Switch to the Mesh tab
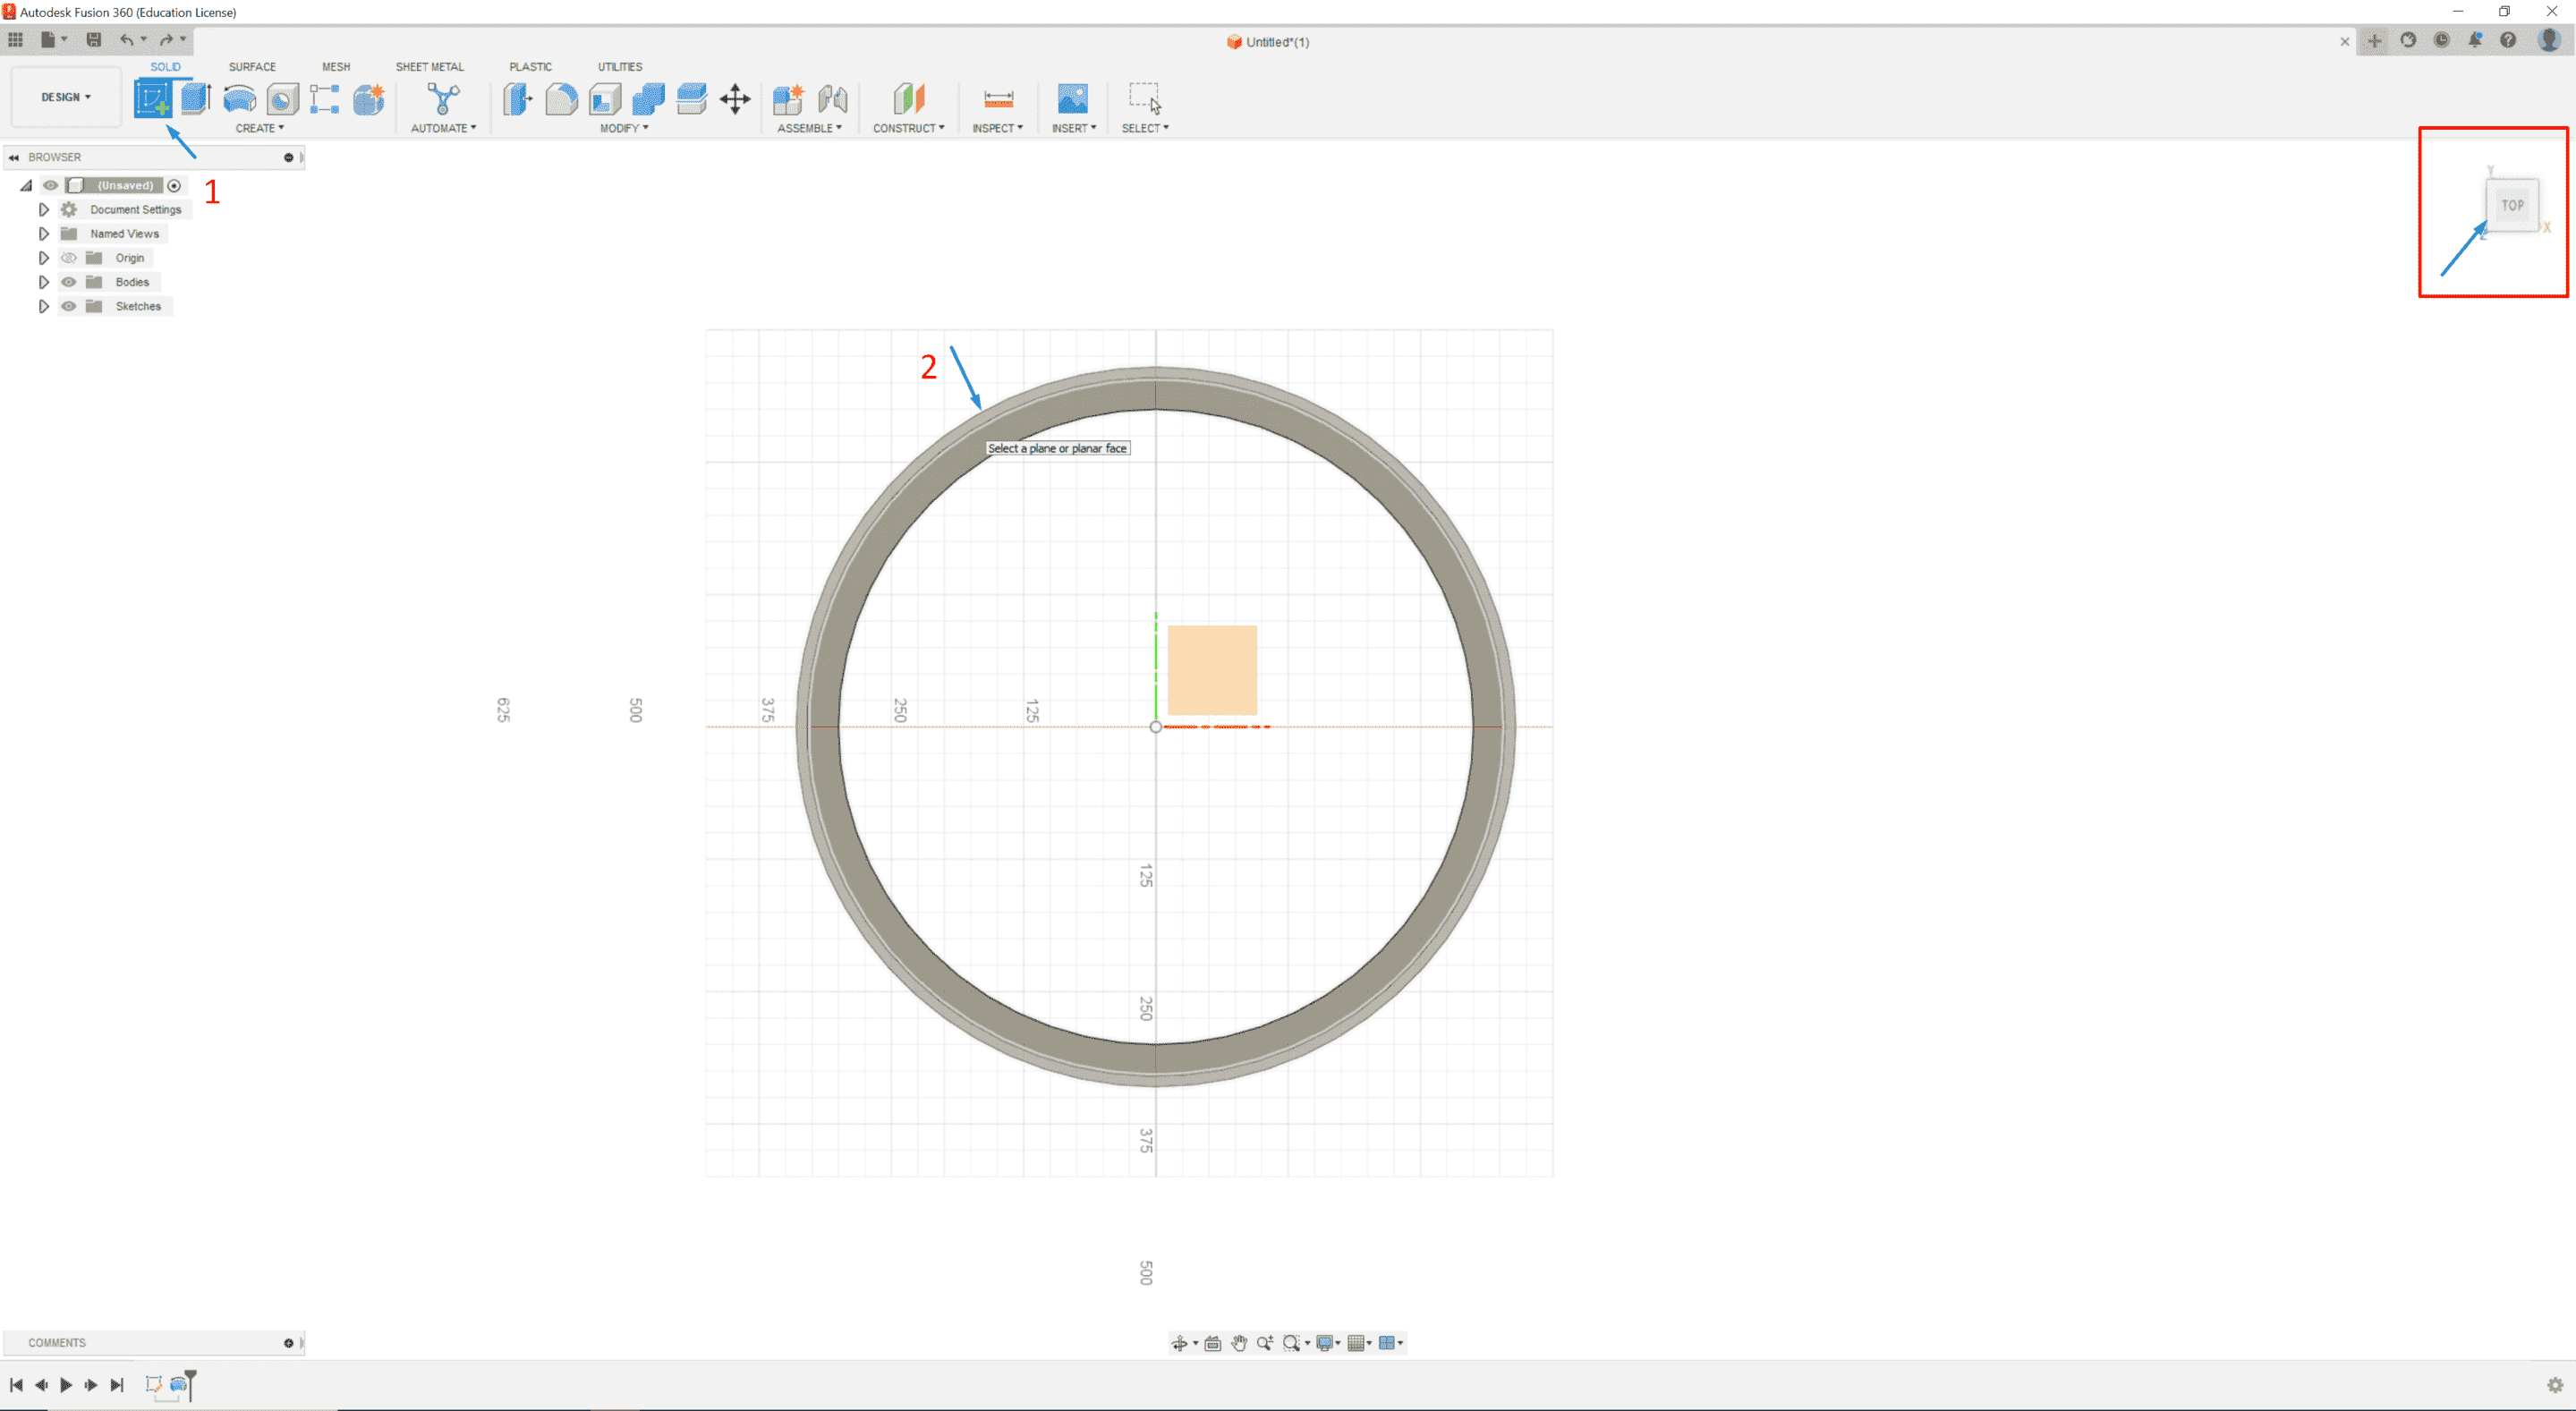Image resolution: width=2576 pixels, height=1411 pixels. pos(336,67)
